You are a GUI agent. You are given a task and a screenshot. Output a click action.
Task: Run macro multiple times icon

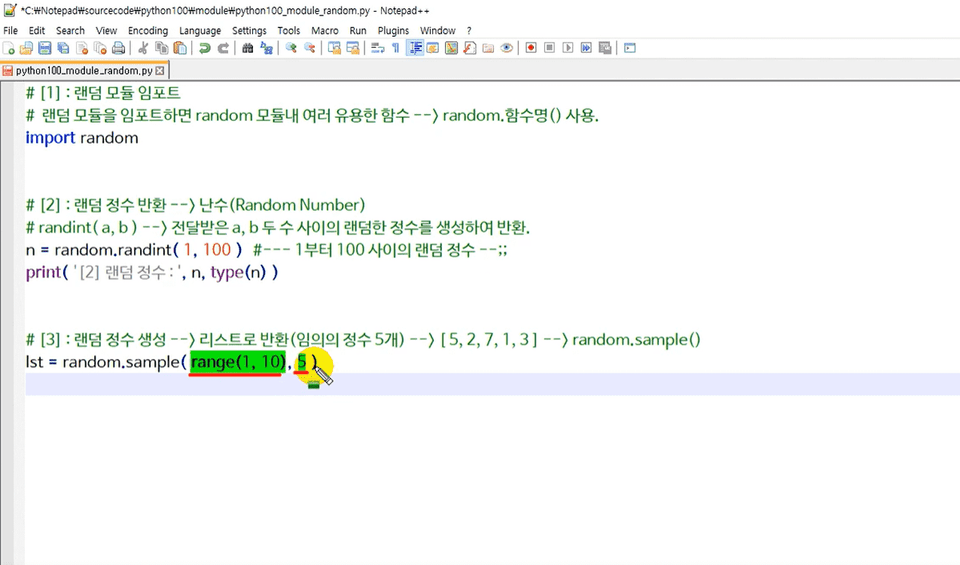click(x=586, y=48)
